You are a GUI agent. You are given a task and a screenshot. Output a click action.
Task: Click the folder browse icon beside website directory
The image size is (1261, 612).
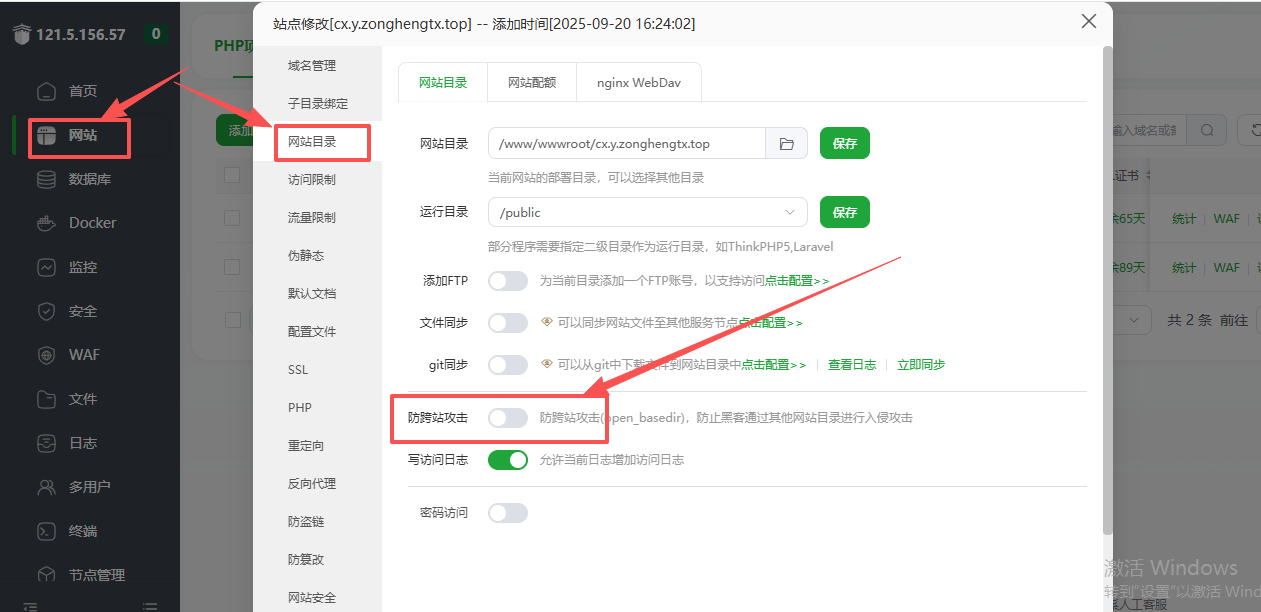pos(786,144)
